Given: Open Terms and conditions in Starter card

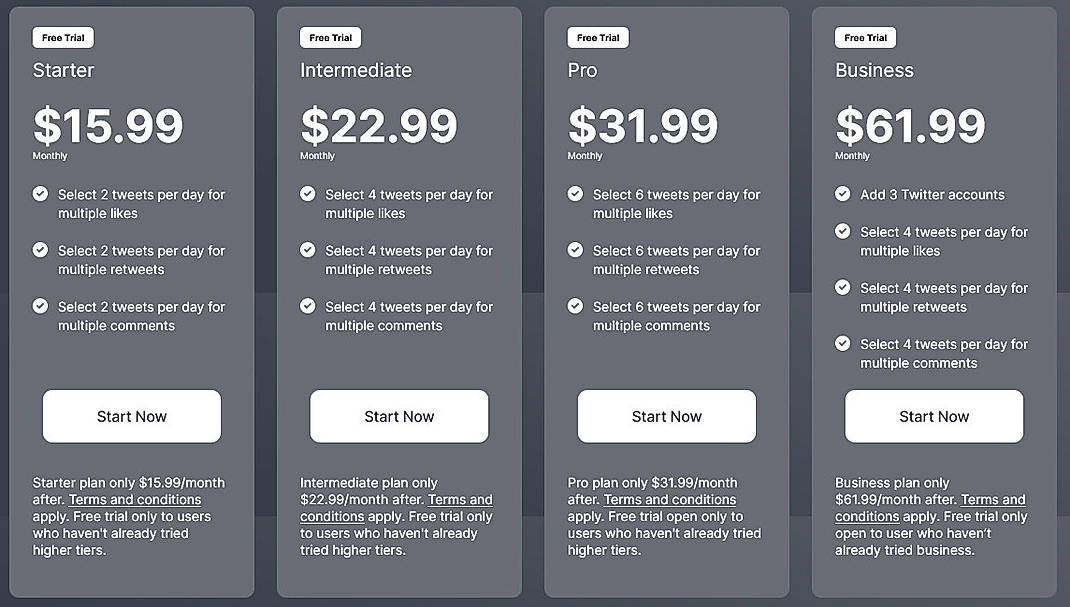Looking at the screenshot, I should click(x=135, y=500).
